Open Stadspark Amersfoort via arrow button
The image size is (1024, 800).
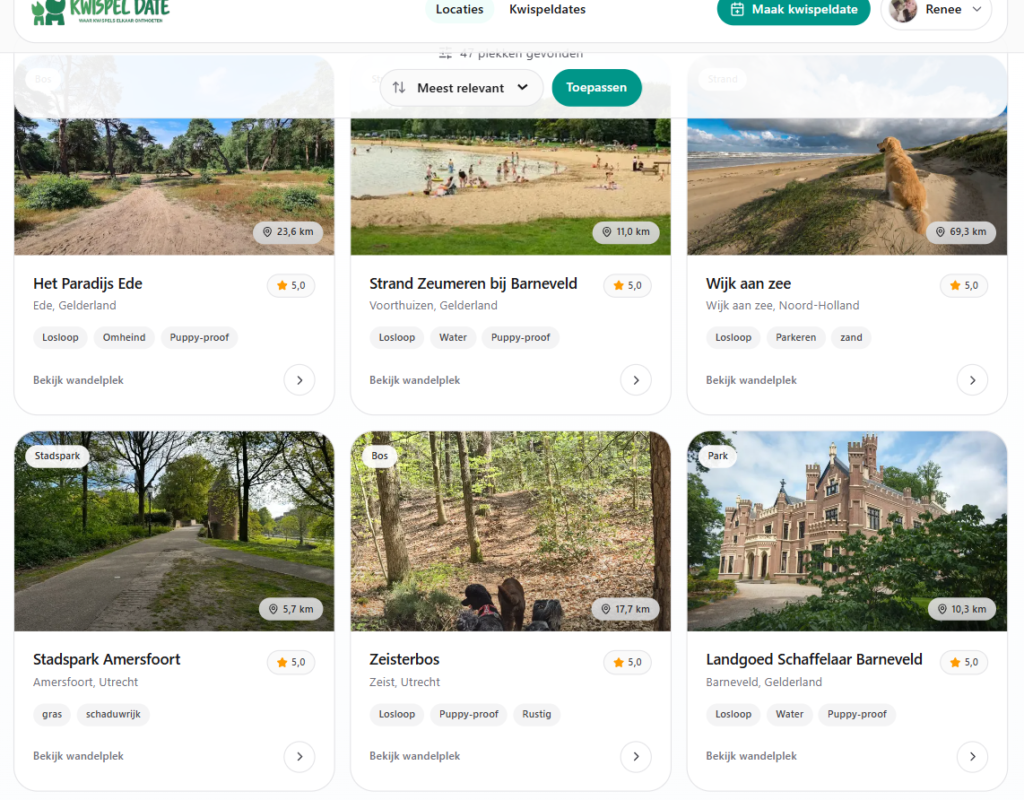tap(299, 756)
